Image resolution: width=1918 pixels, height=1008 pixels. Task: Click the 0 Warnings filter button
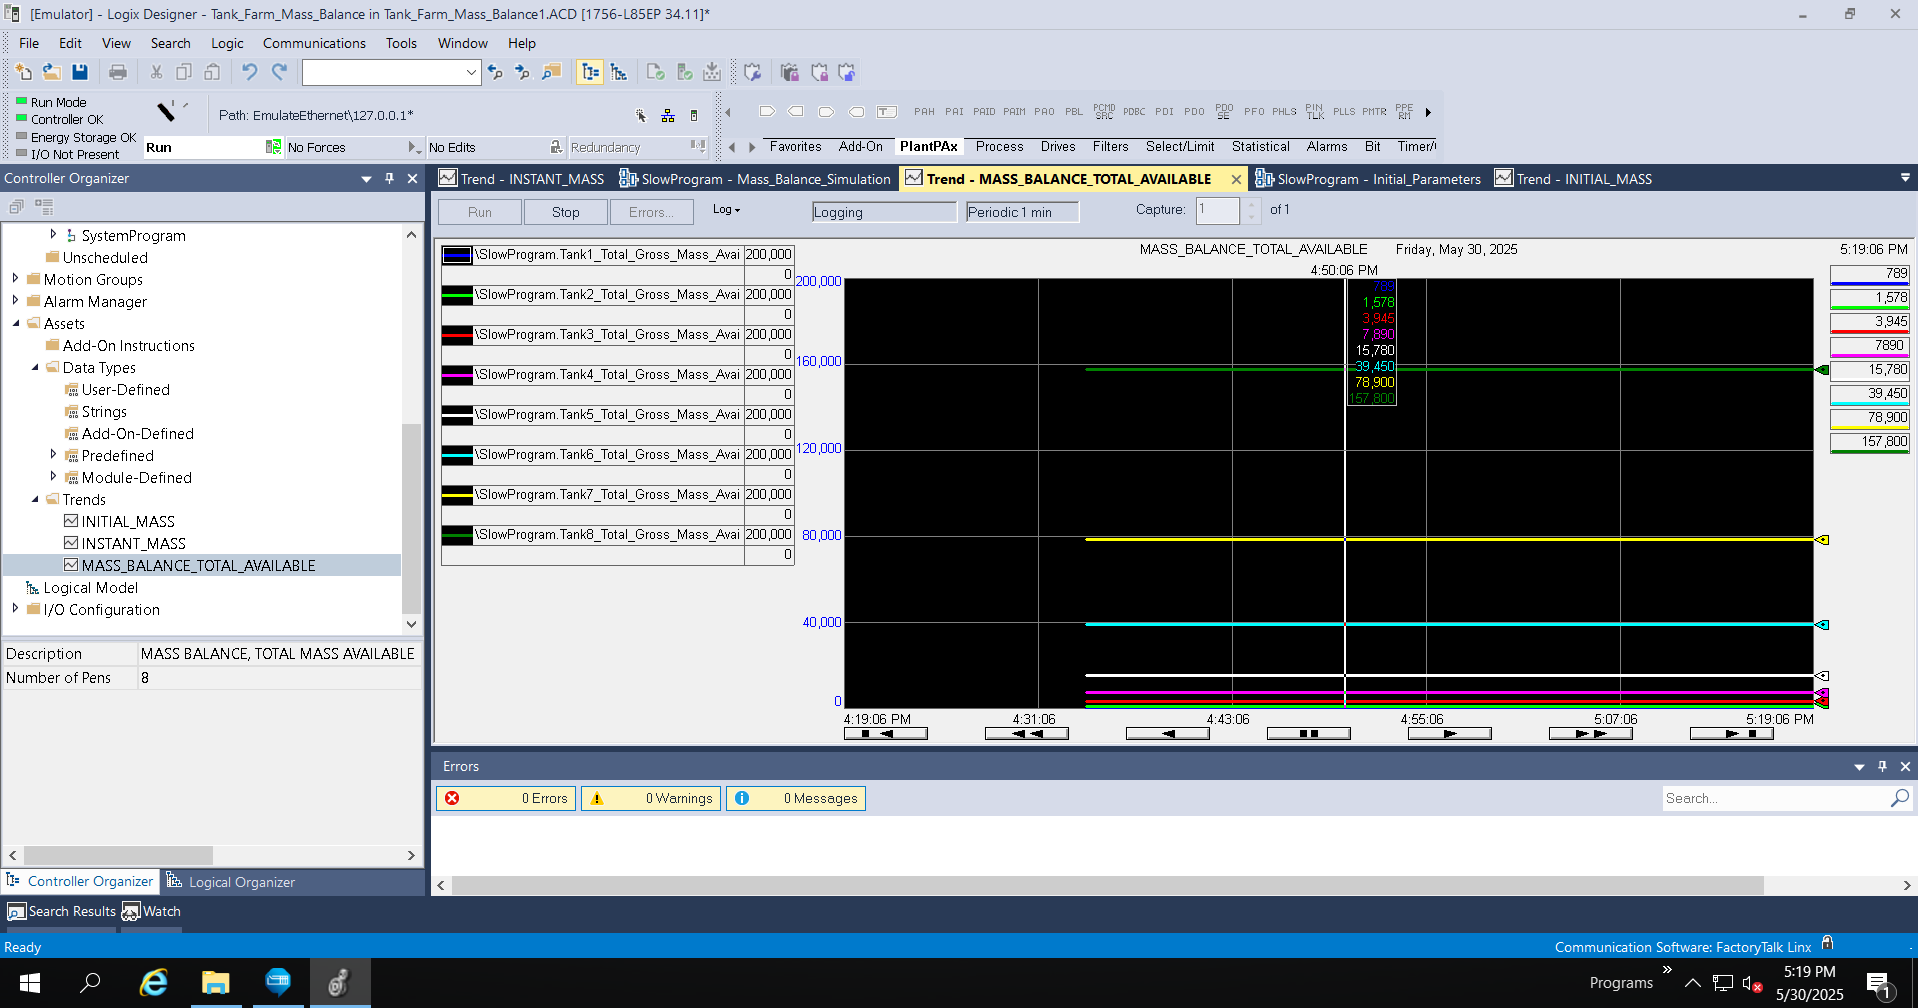pyautogui.click(x=651, y=798)
